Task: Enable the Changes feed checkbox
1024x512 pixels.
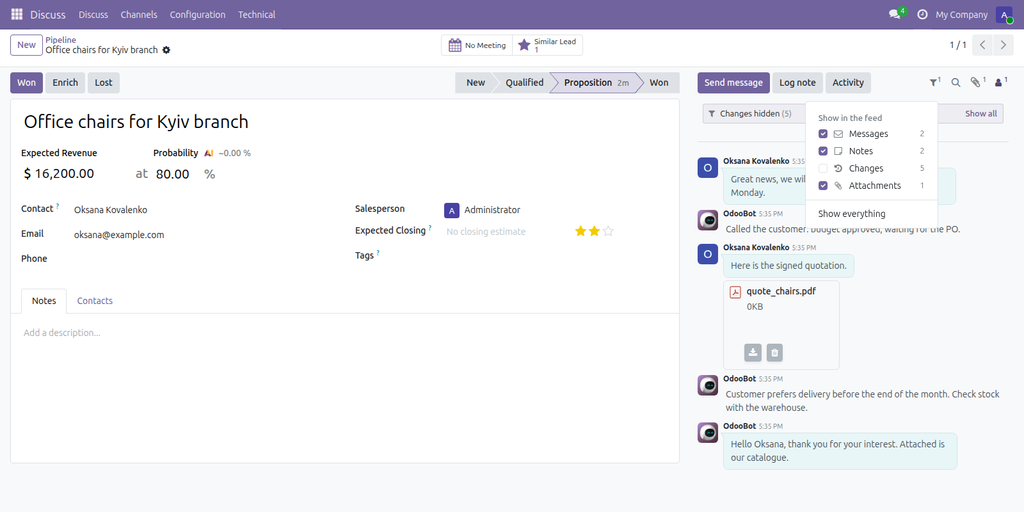Action: click(x=823, y=168)
